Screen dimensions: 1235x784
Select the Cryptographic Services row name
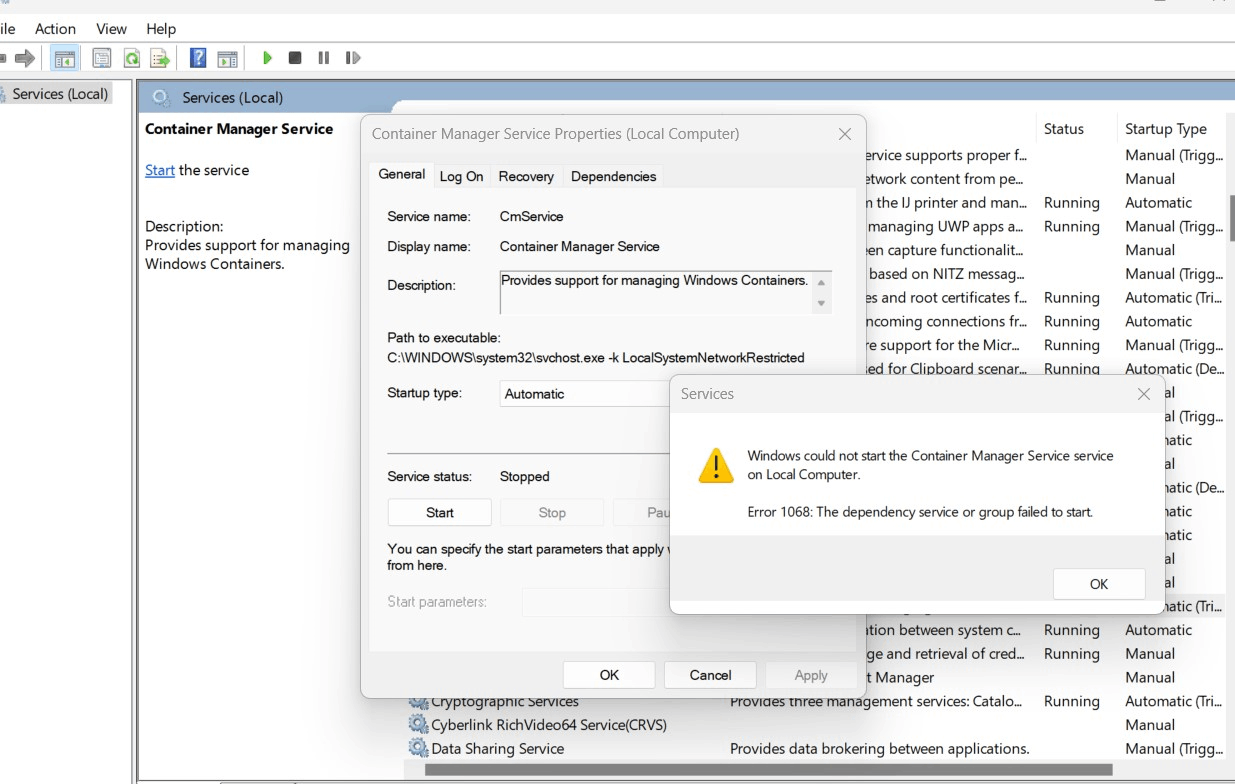click(x=505, y=702)
